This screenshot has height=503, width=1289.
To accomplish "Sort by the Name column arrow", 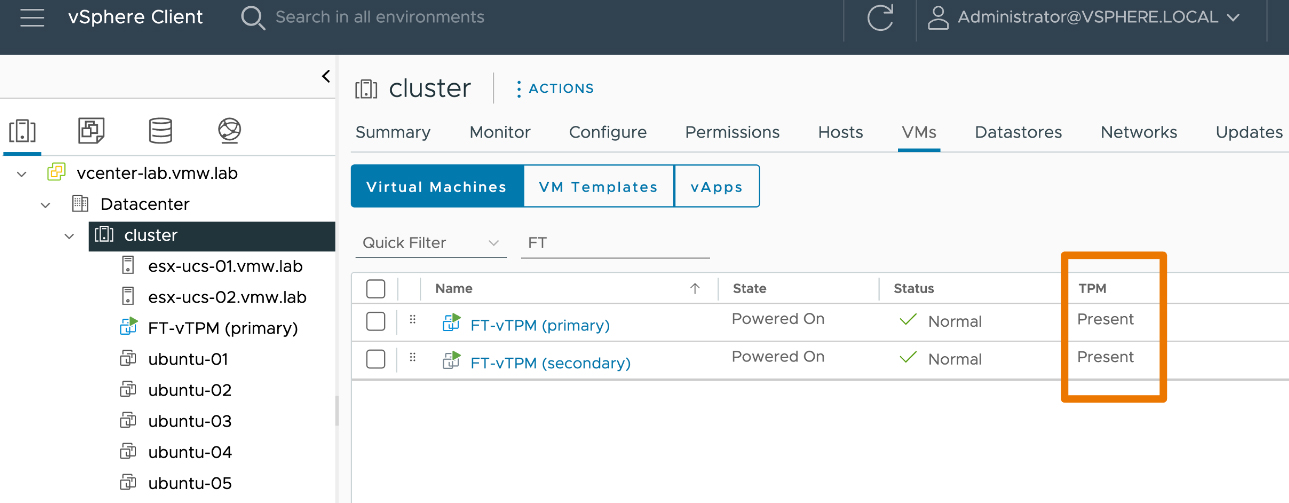I will [695, 288].
